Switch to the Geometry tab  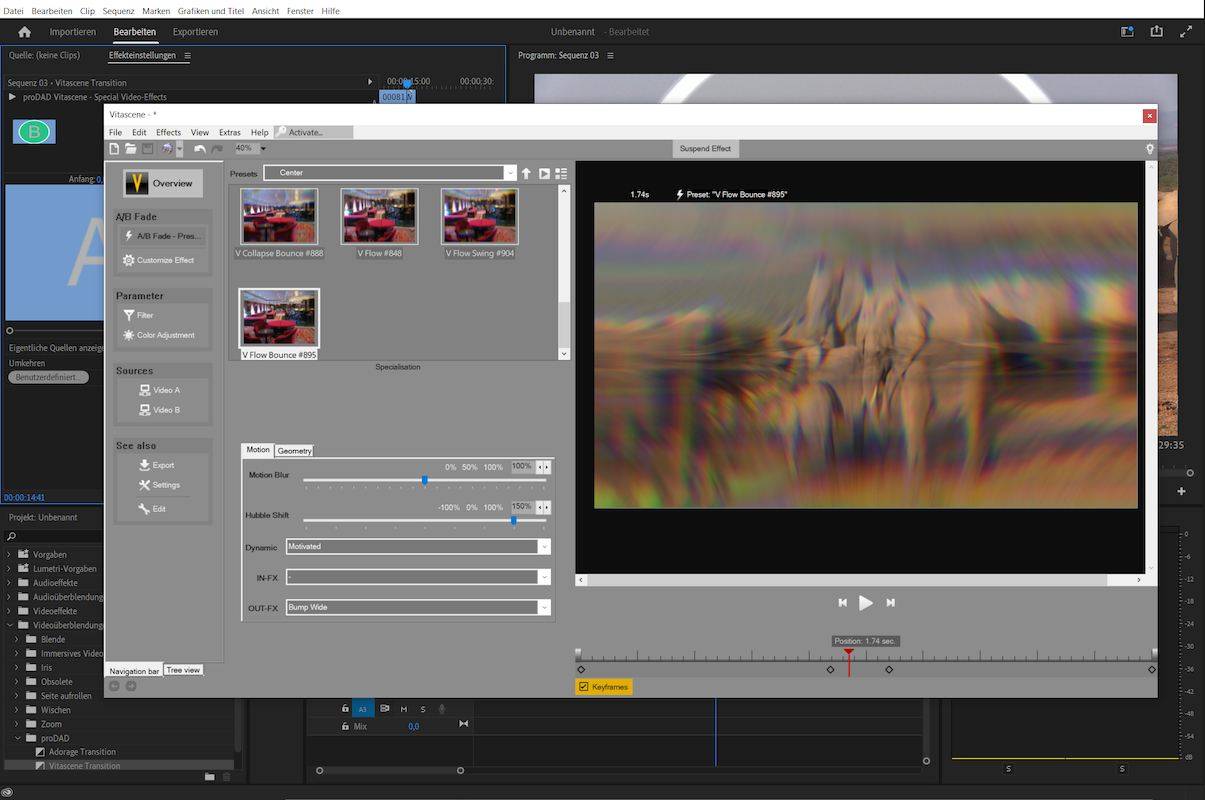[x=294, y=451]
